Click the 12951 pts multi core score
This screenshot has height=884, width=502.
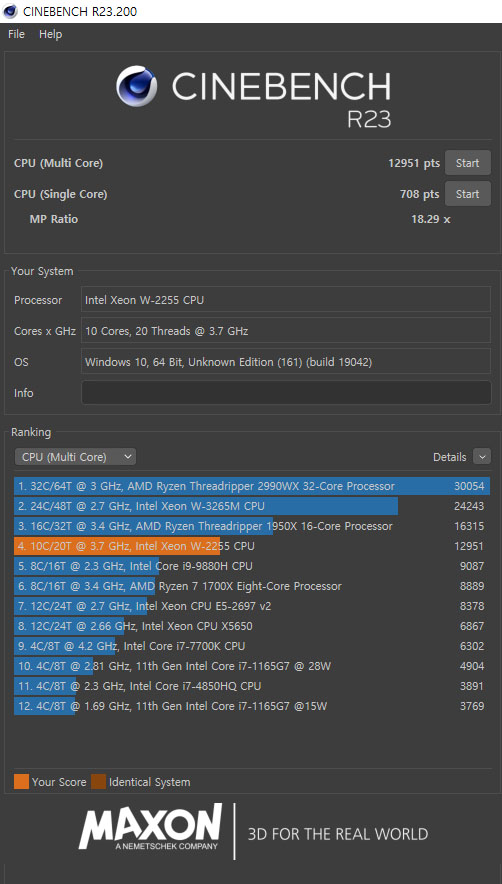pos(413,163)
